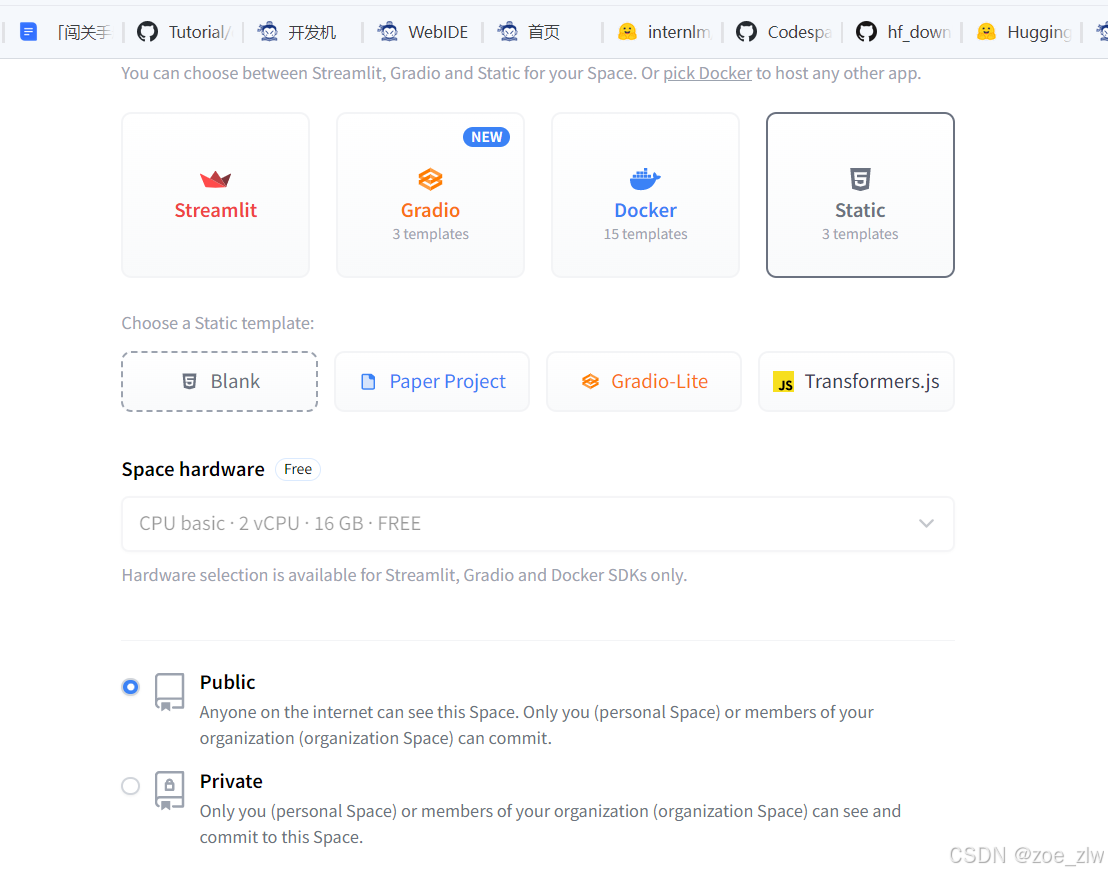Click the hardware availability note text
The image size is (1108, 875).
click(404, 575)
